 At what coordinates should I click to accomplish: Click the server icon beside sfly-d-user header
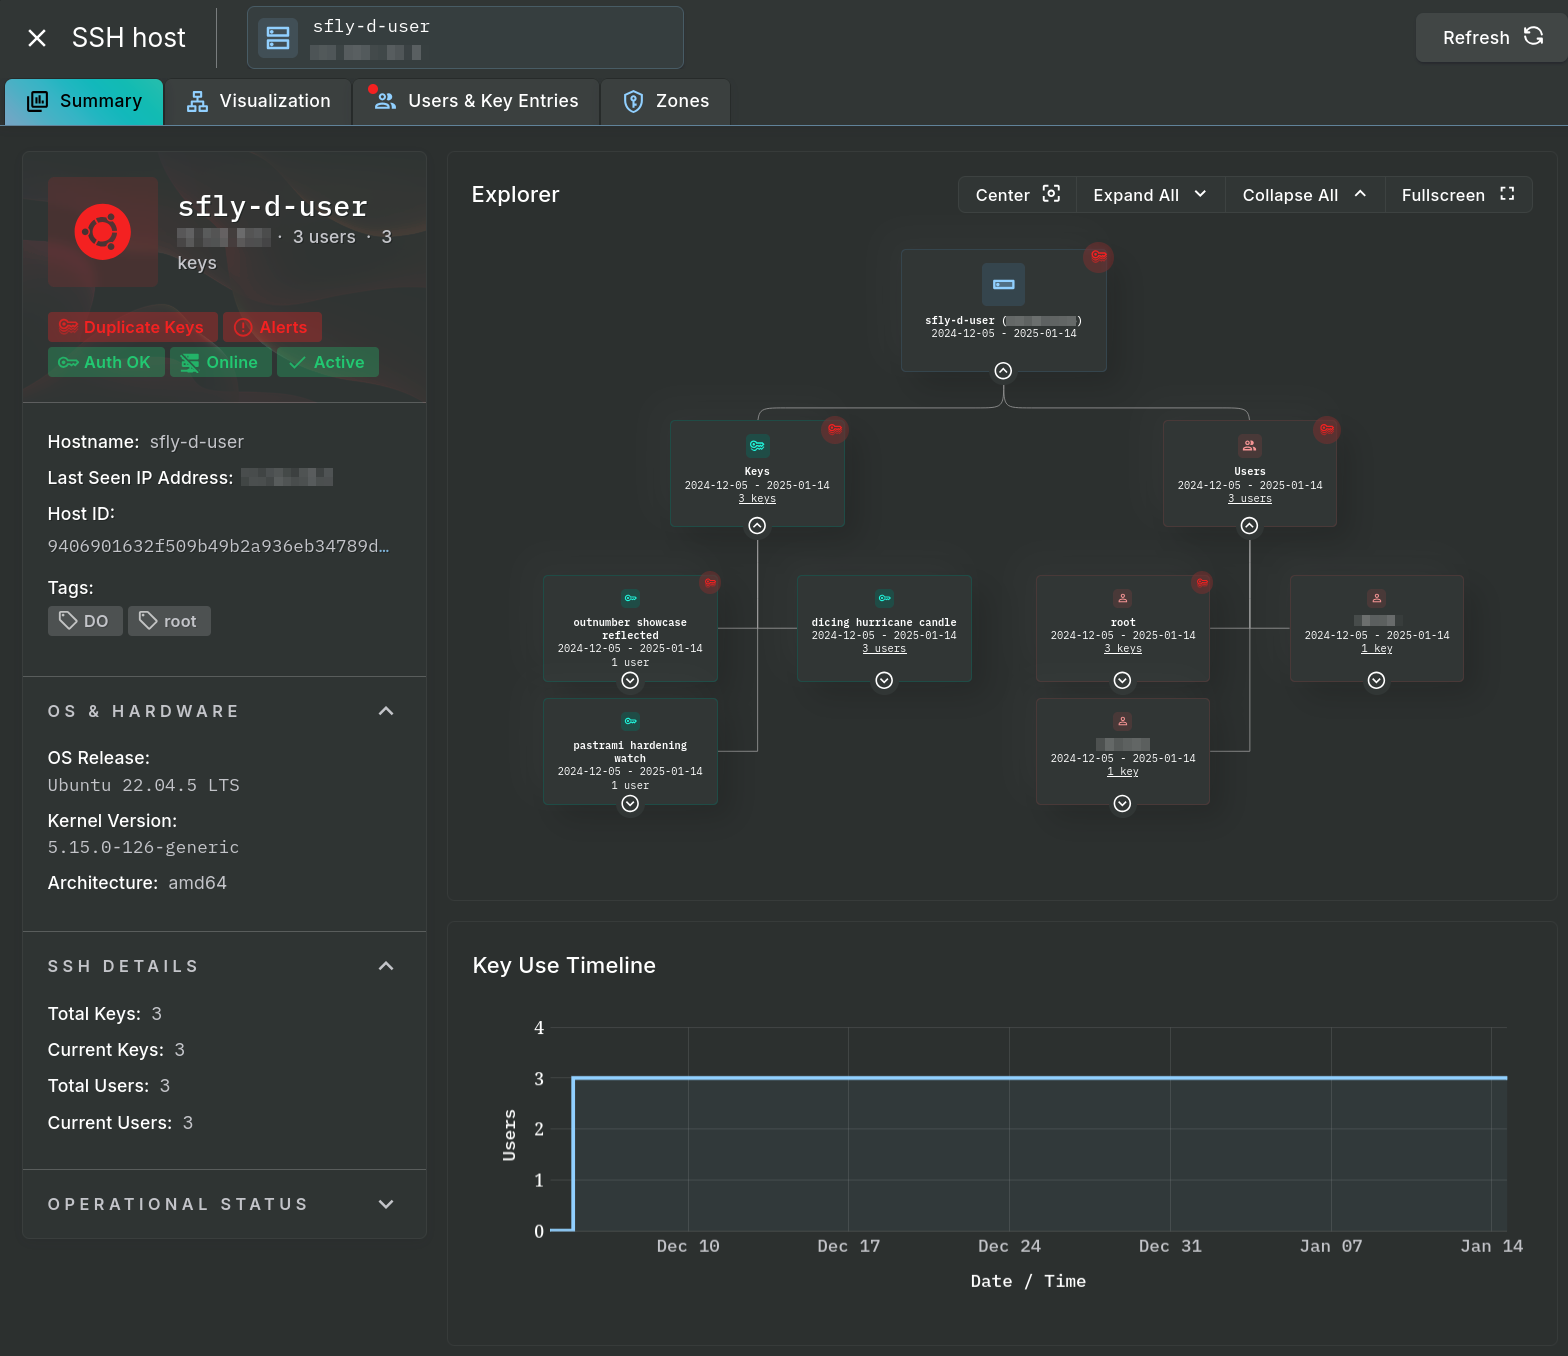[x=278, y=38]
